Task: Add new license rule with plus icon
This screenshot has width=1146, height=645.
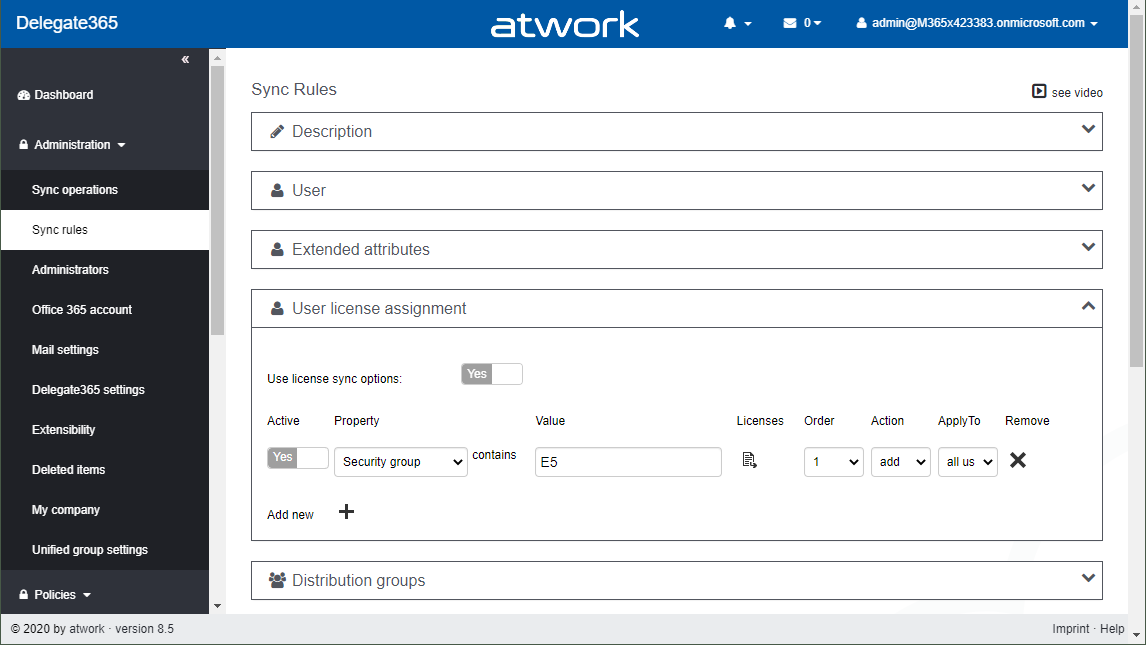Action: 347,512
